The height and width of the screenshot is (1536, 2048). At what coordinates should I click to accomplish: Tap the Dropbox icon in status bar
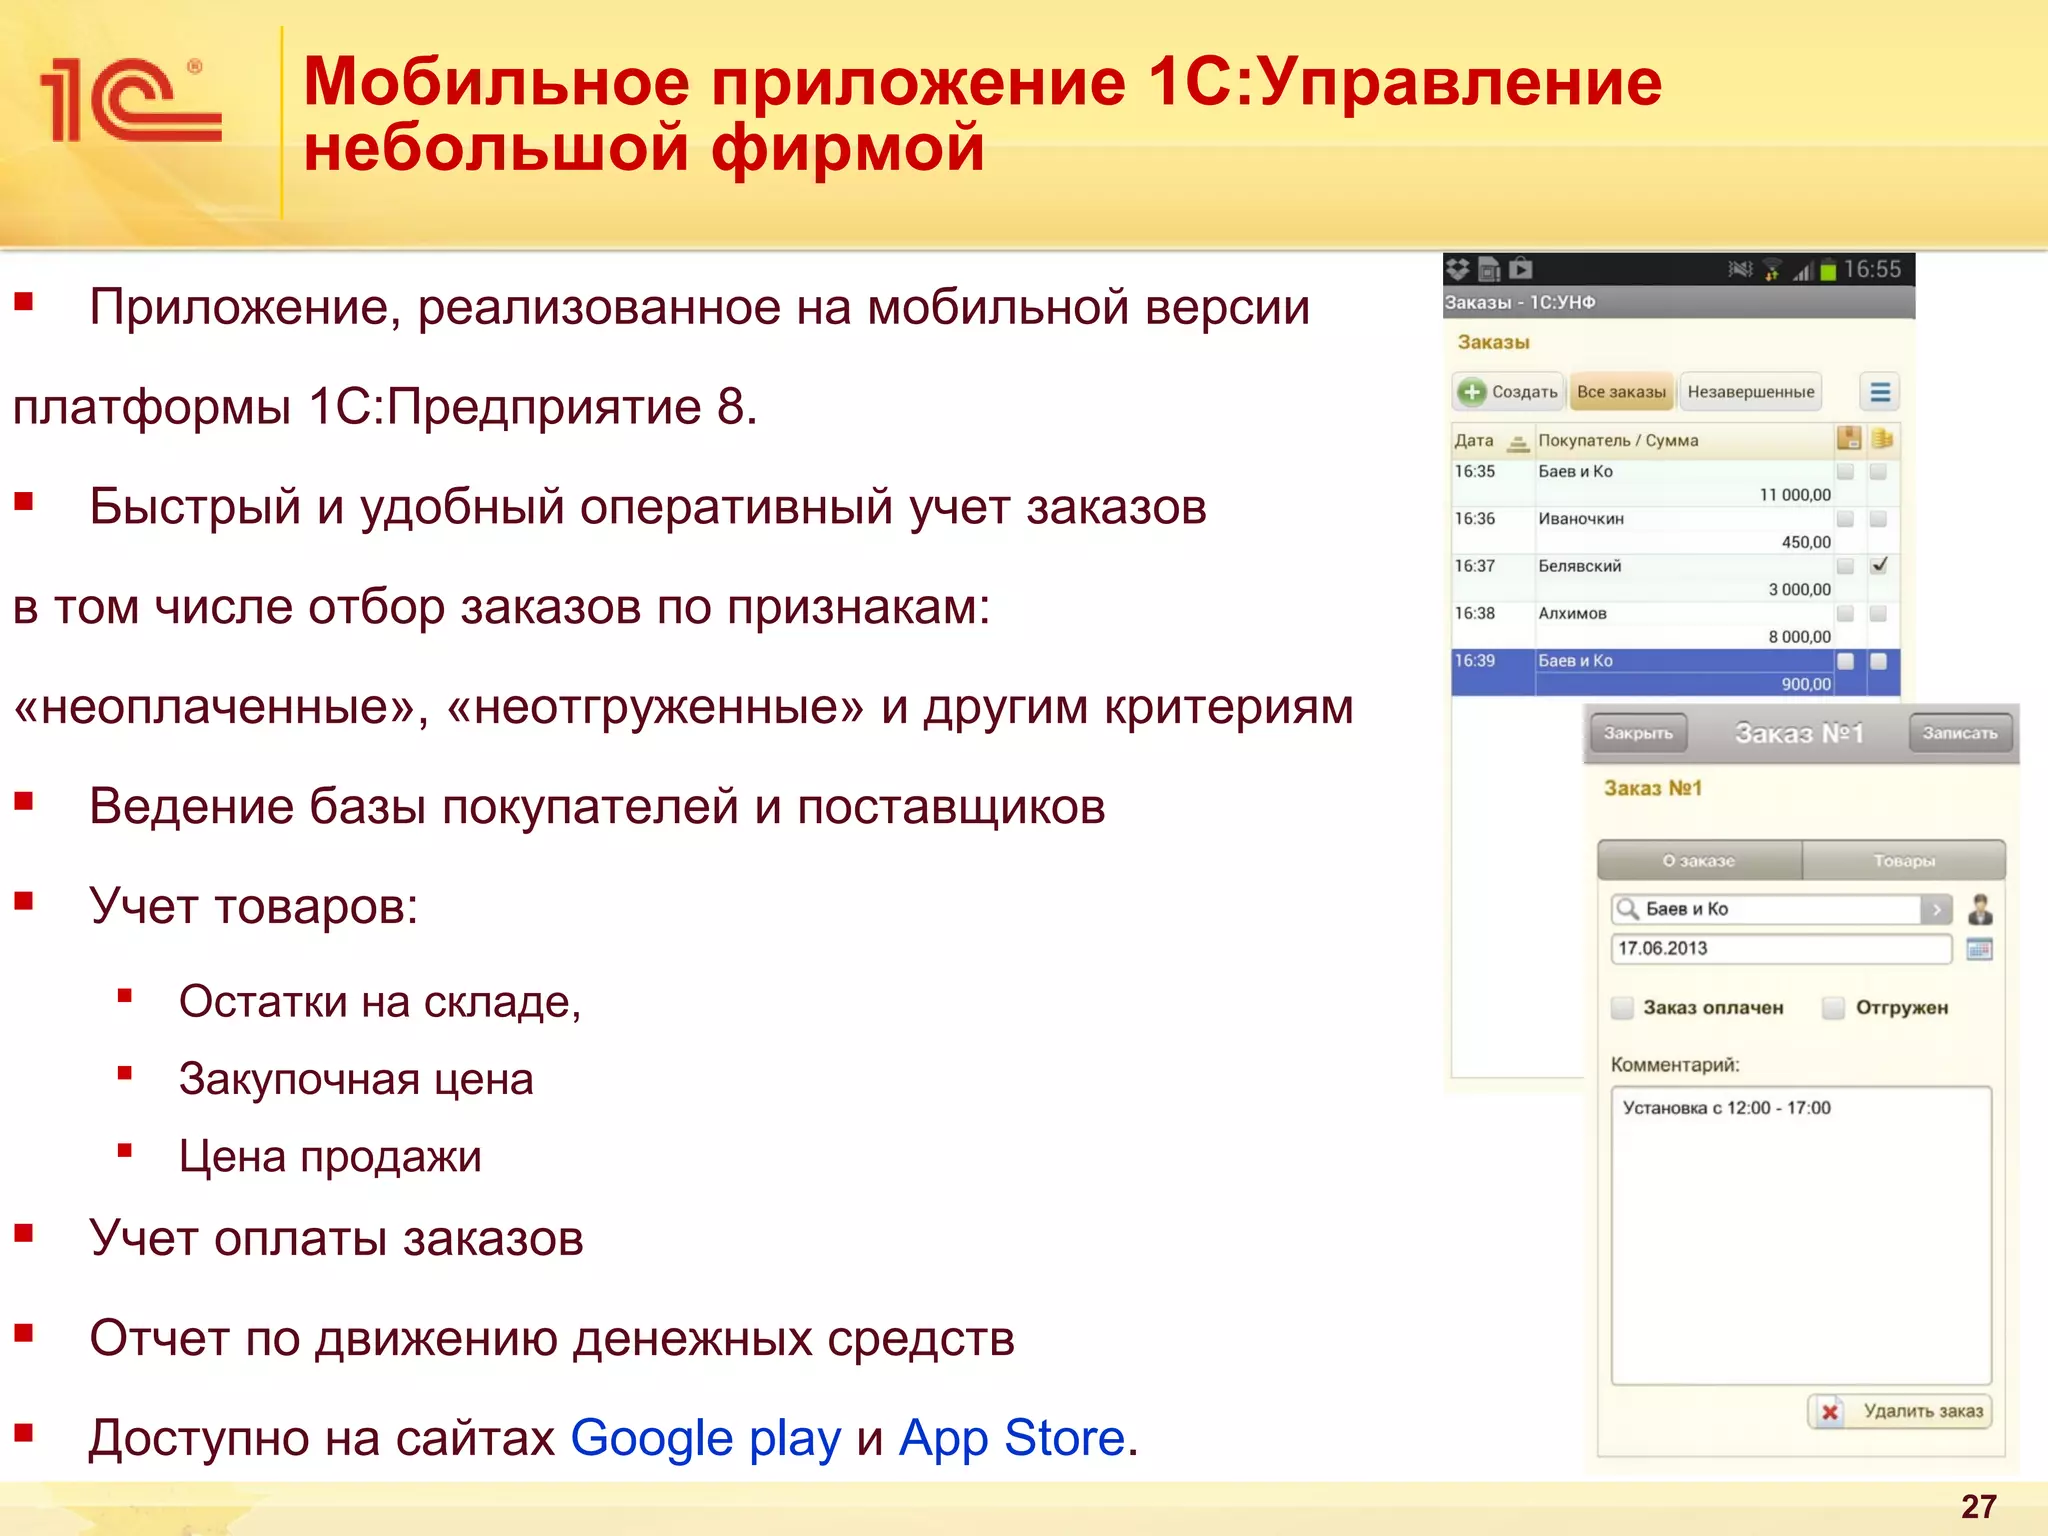1458,268
